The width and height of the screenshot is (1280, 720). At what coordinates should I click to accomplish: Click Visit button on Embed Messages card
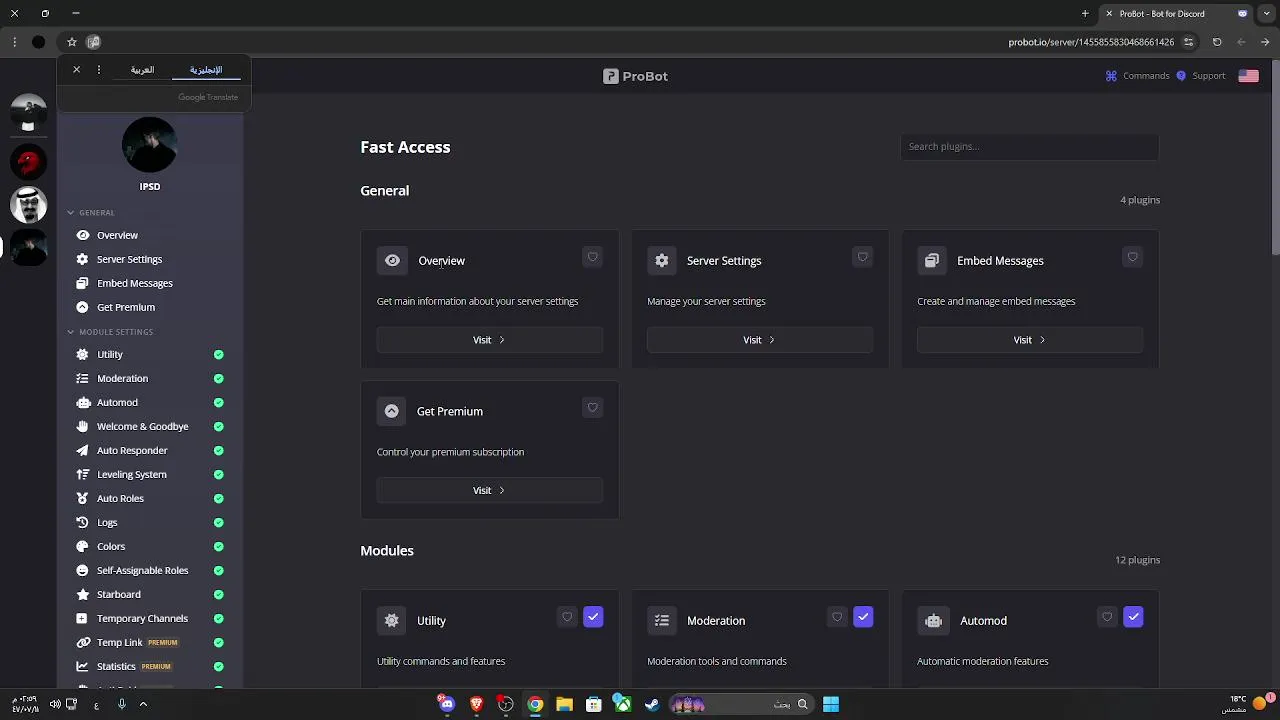tap(1029, 340)
